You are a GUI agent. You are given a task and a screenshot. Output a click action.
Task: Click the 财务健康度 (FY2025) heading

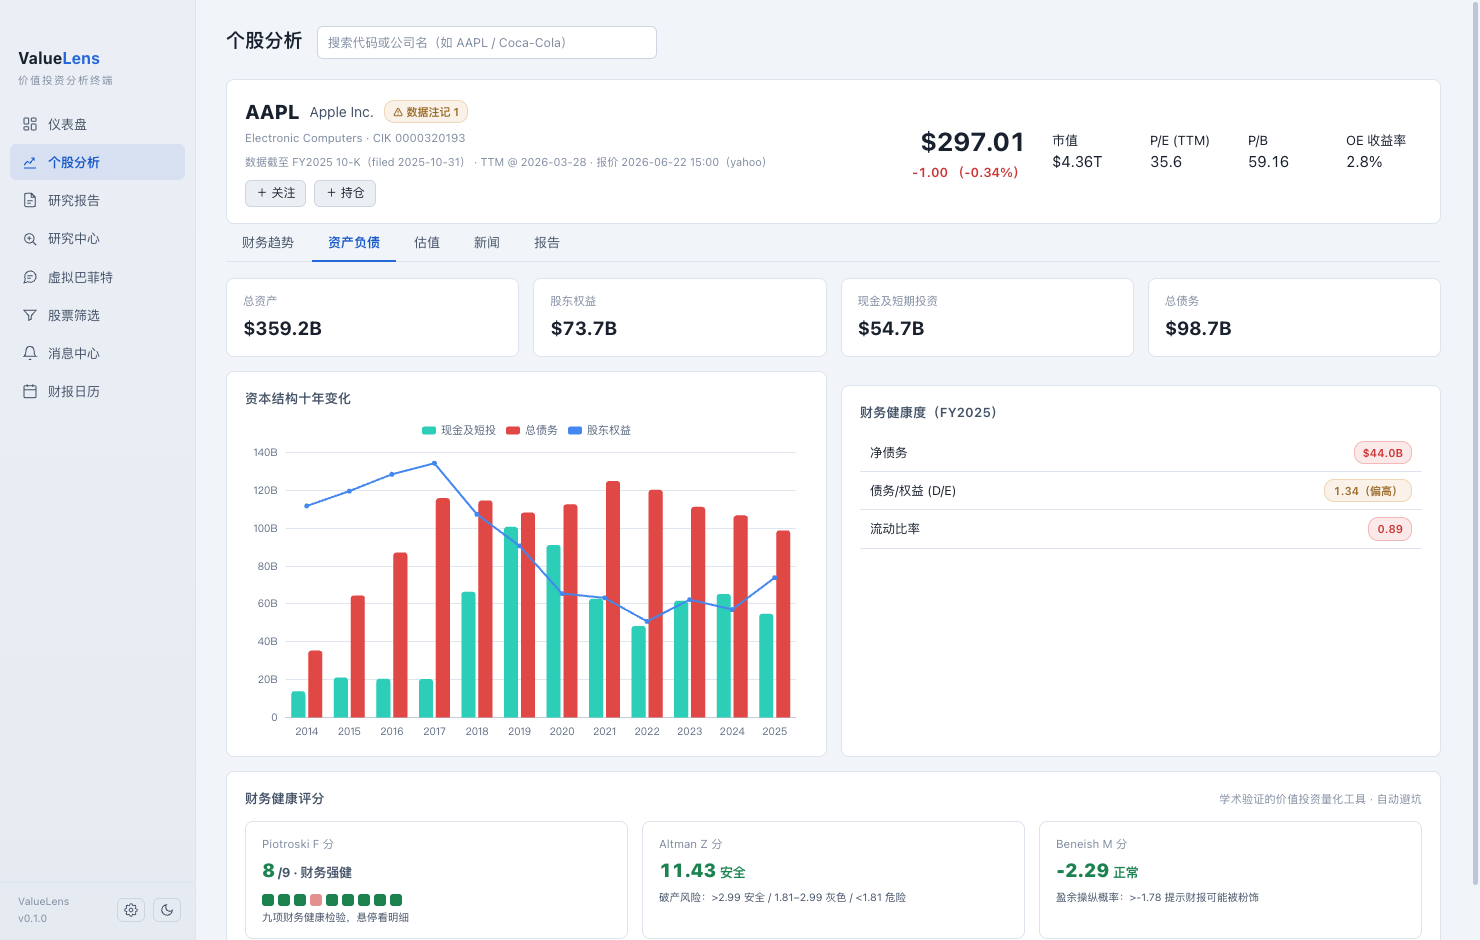pyautogui.click(x=928, y=413)
